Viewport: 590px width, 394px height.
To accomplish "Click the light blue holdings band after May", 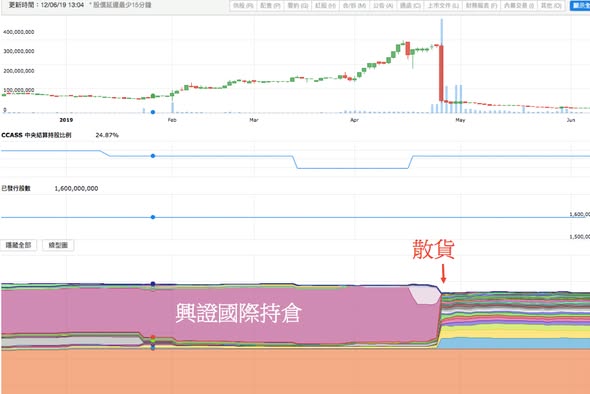I will [x=515, y=343].
